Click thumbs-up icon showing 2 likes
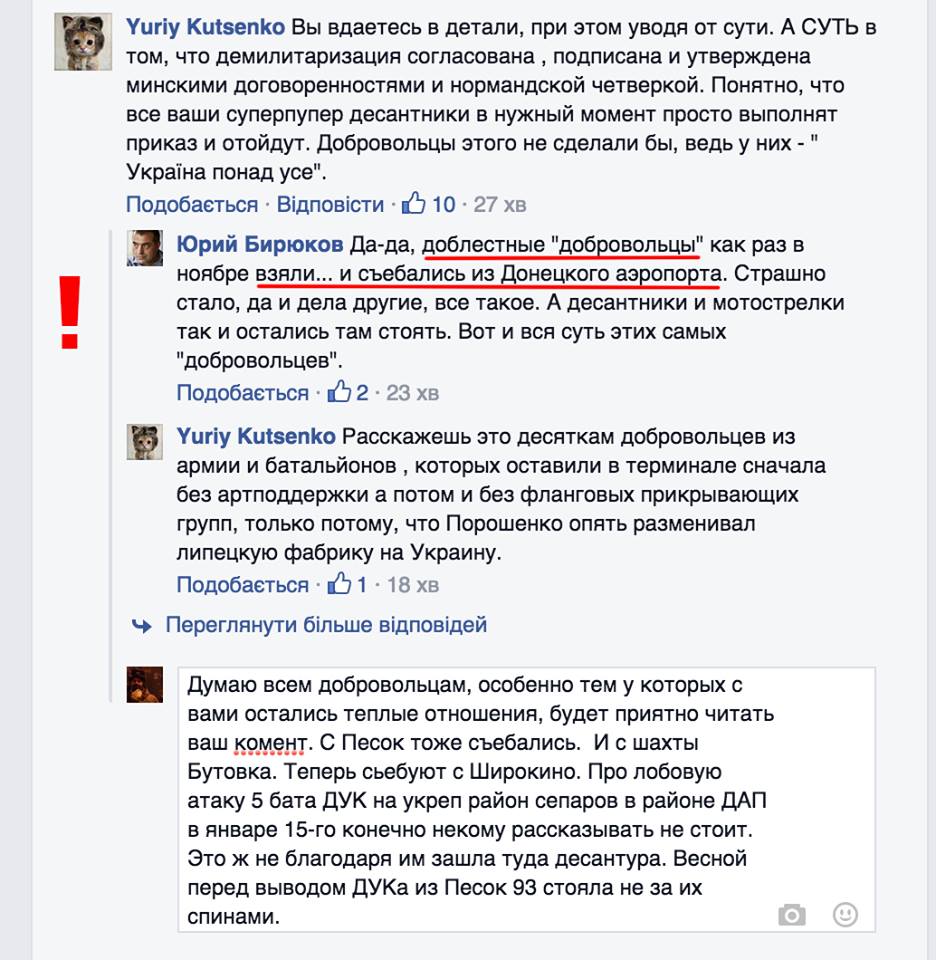Screen dimensions: 936x960 pos(339,391)
